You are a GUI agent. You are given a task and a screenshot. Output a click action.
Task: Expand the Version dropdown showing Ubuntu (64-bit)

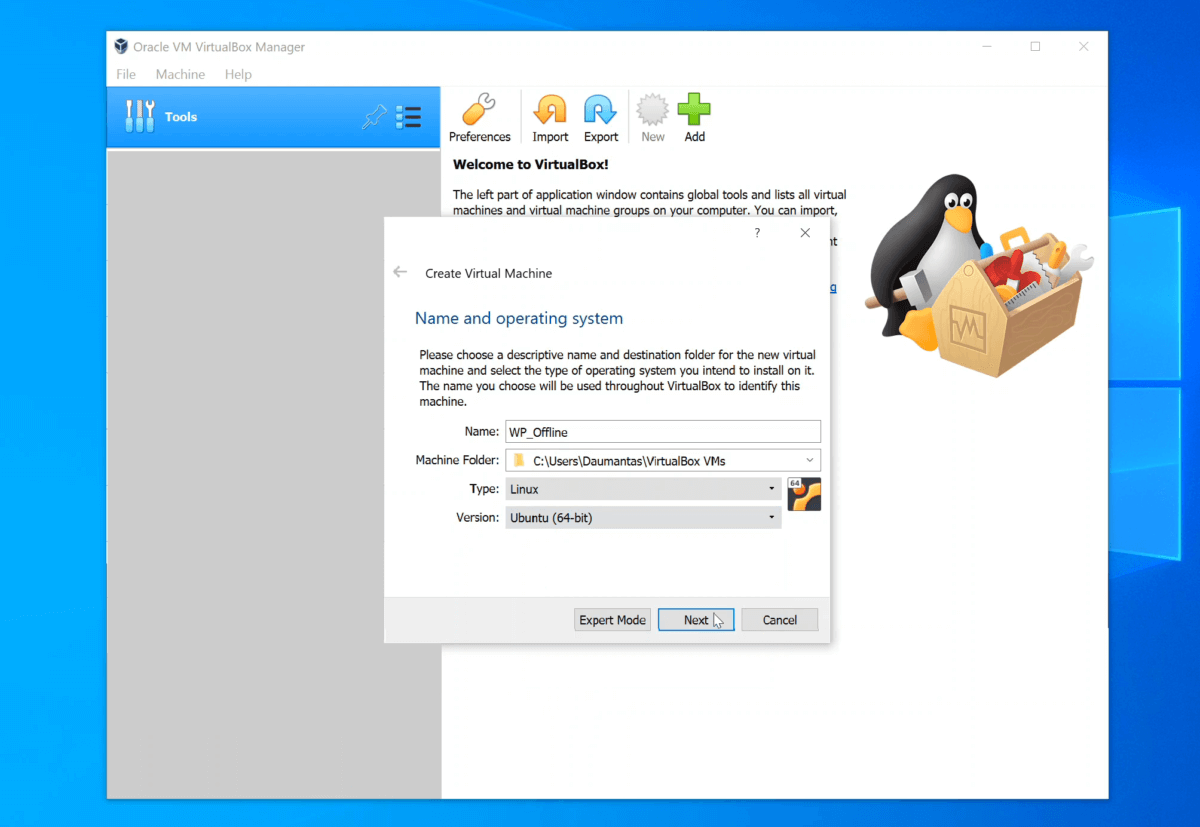pyautogui.click(x=643, y=517)
